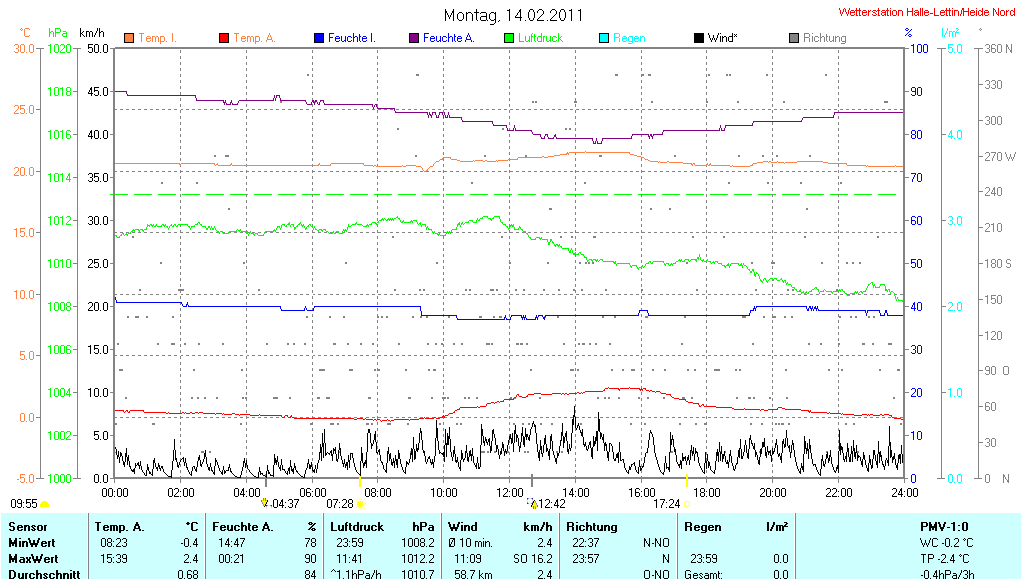Click the green Luftdruck legend square
The image size is (1021, 579).
[509, 38]
